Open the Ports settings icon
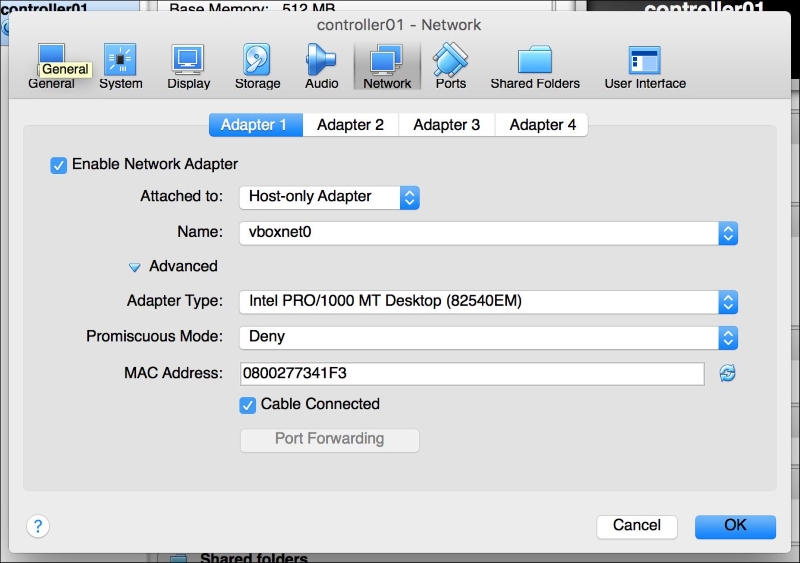The height and width of the screenshot is (563, 800). point(451,66)
